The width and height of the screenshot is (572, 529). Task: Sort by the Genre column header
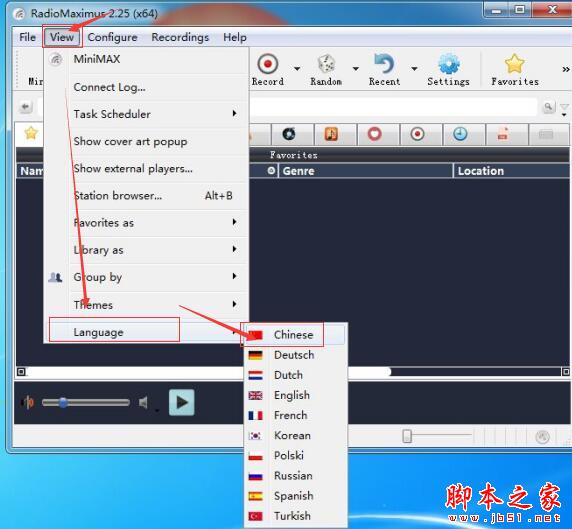pos(365,171)
